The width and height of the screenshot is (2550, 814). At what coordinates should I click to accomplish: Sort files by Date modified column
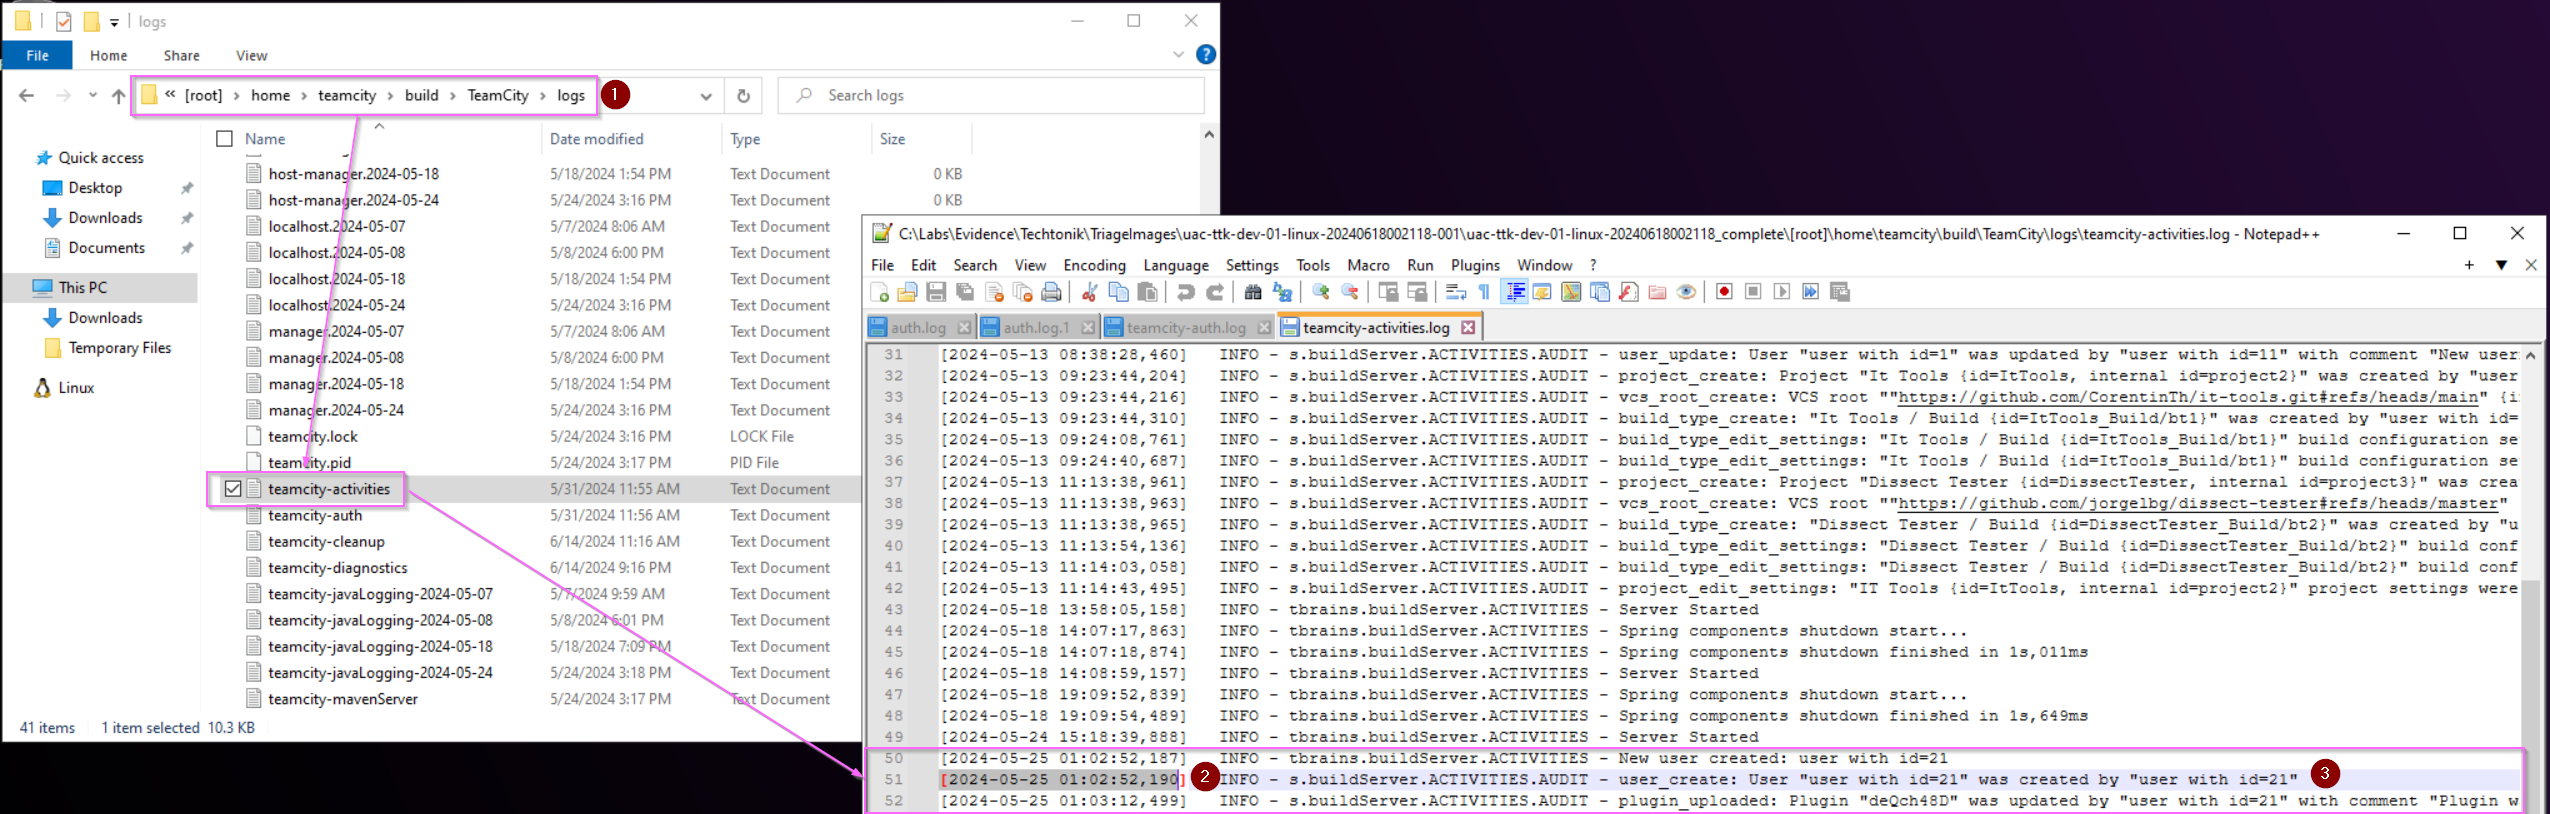click(x=597, y=139)
